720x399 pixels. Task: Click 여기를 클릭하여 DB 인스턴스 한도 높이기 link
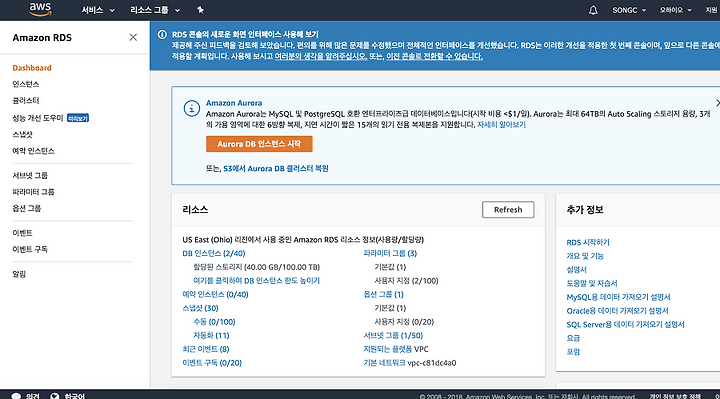tap(256, 281)
